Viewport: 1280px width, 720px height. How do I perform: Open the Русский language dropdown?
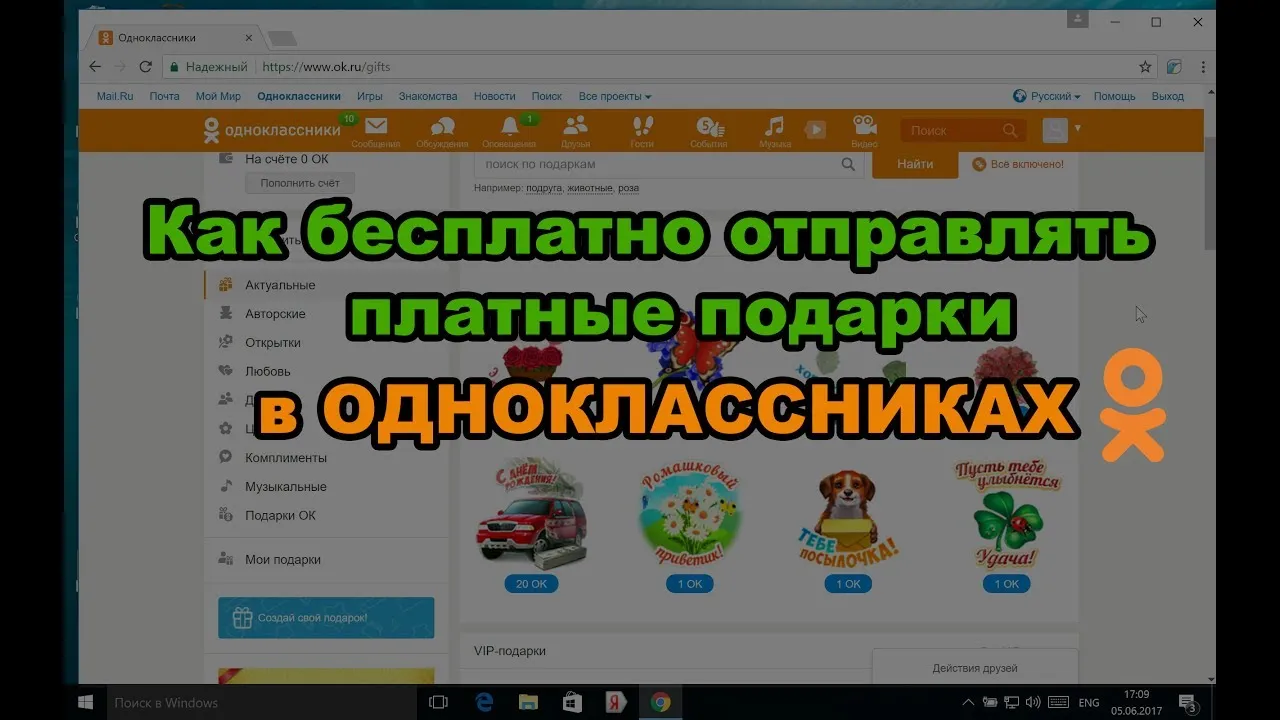[1047, 96]
